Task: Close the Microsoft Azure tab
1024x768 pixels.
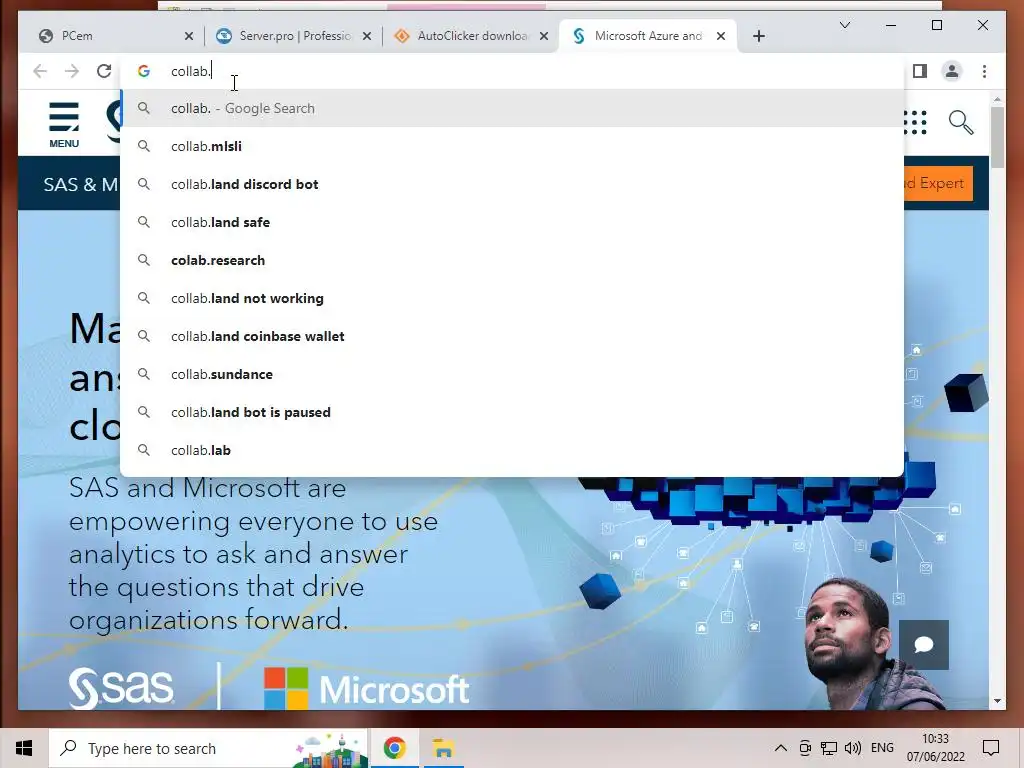Action: (721, 37)
